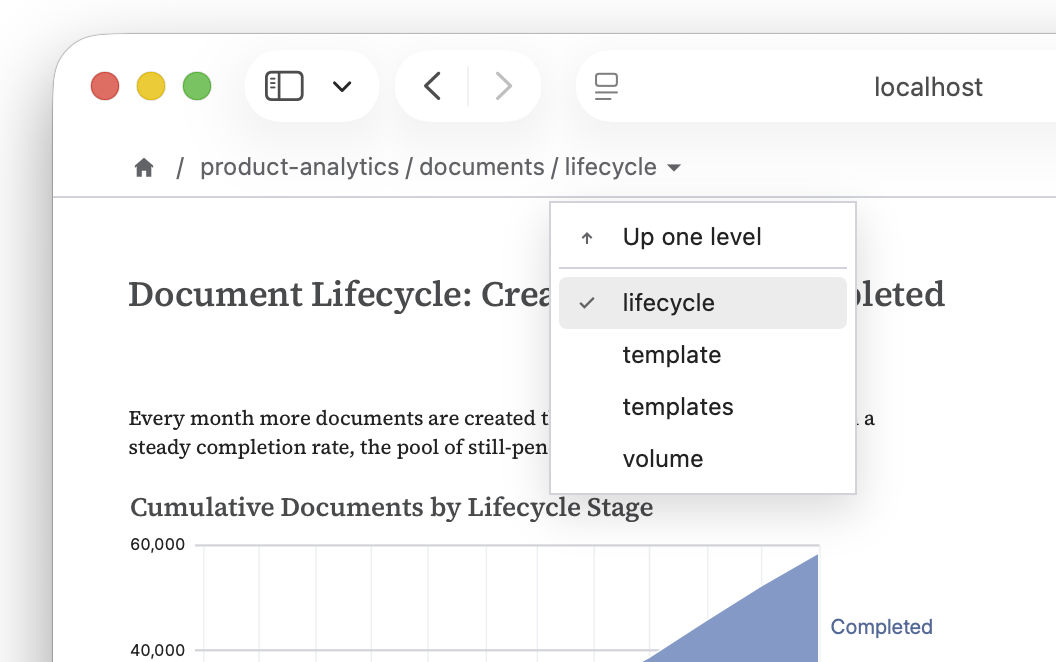Click the lifecycle breadcrumb text
Screen dimensions: 1056x662
point(610,167)
